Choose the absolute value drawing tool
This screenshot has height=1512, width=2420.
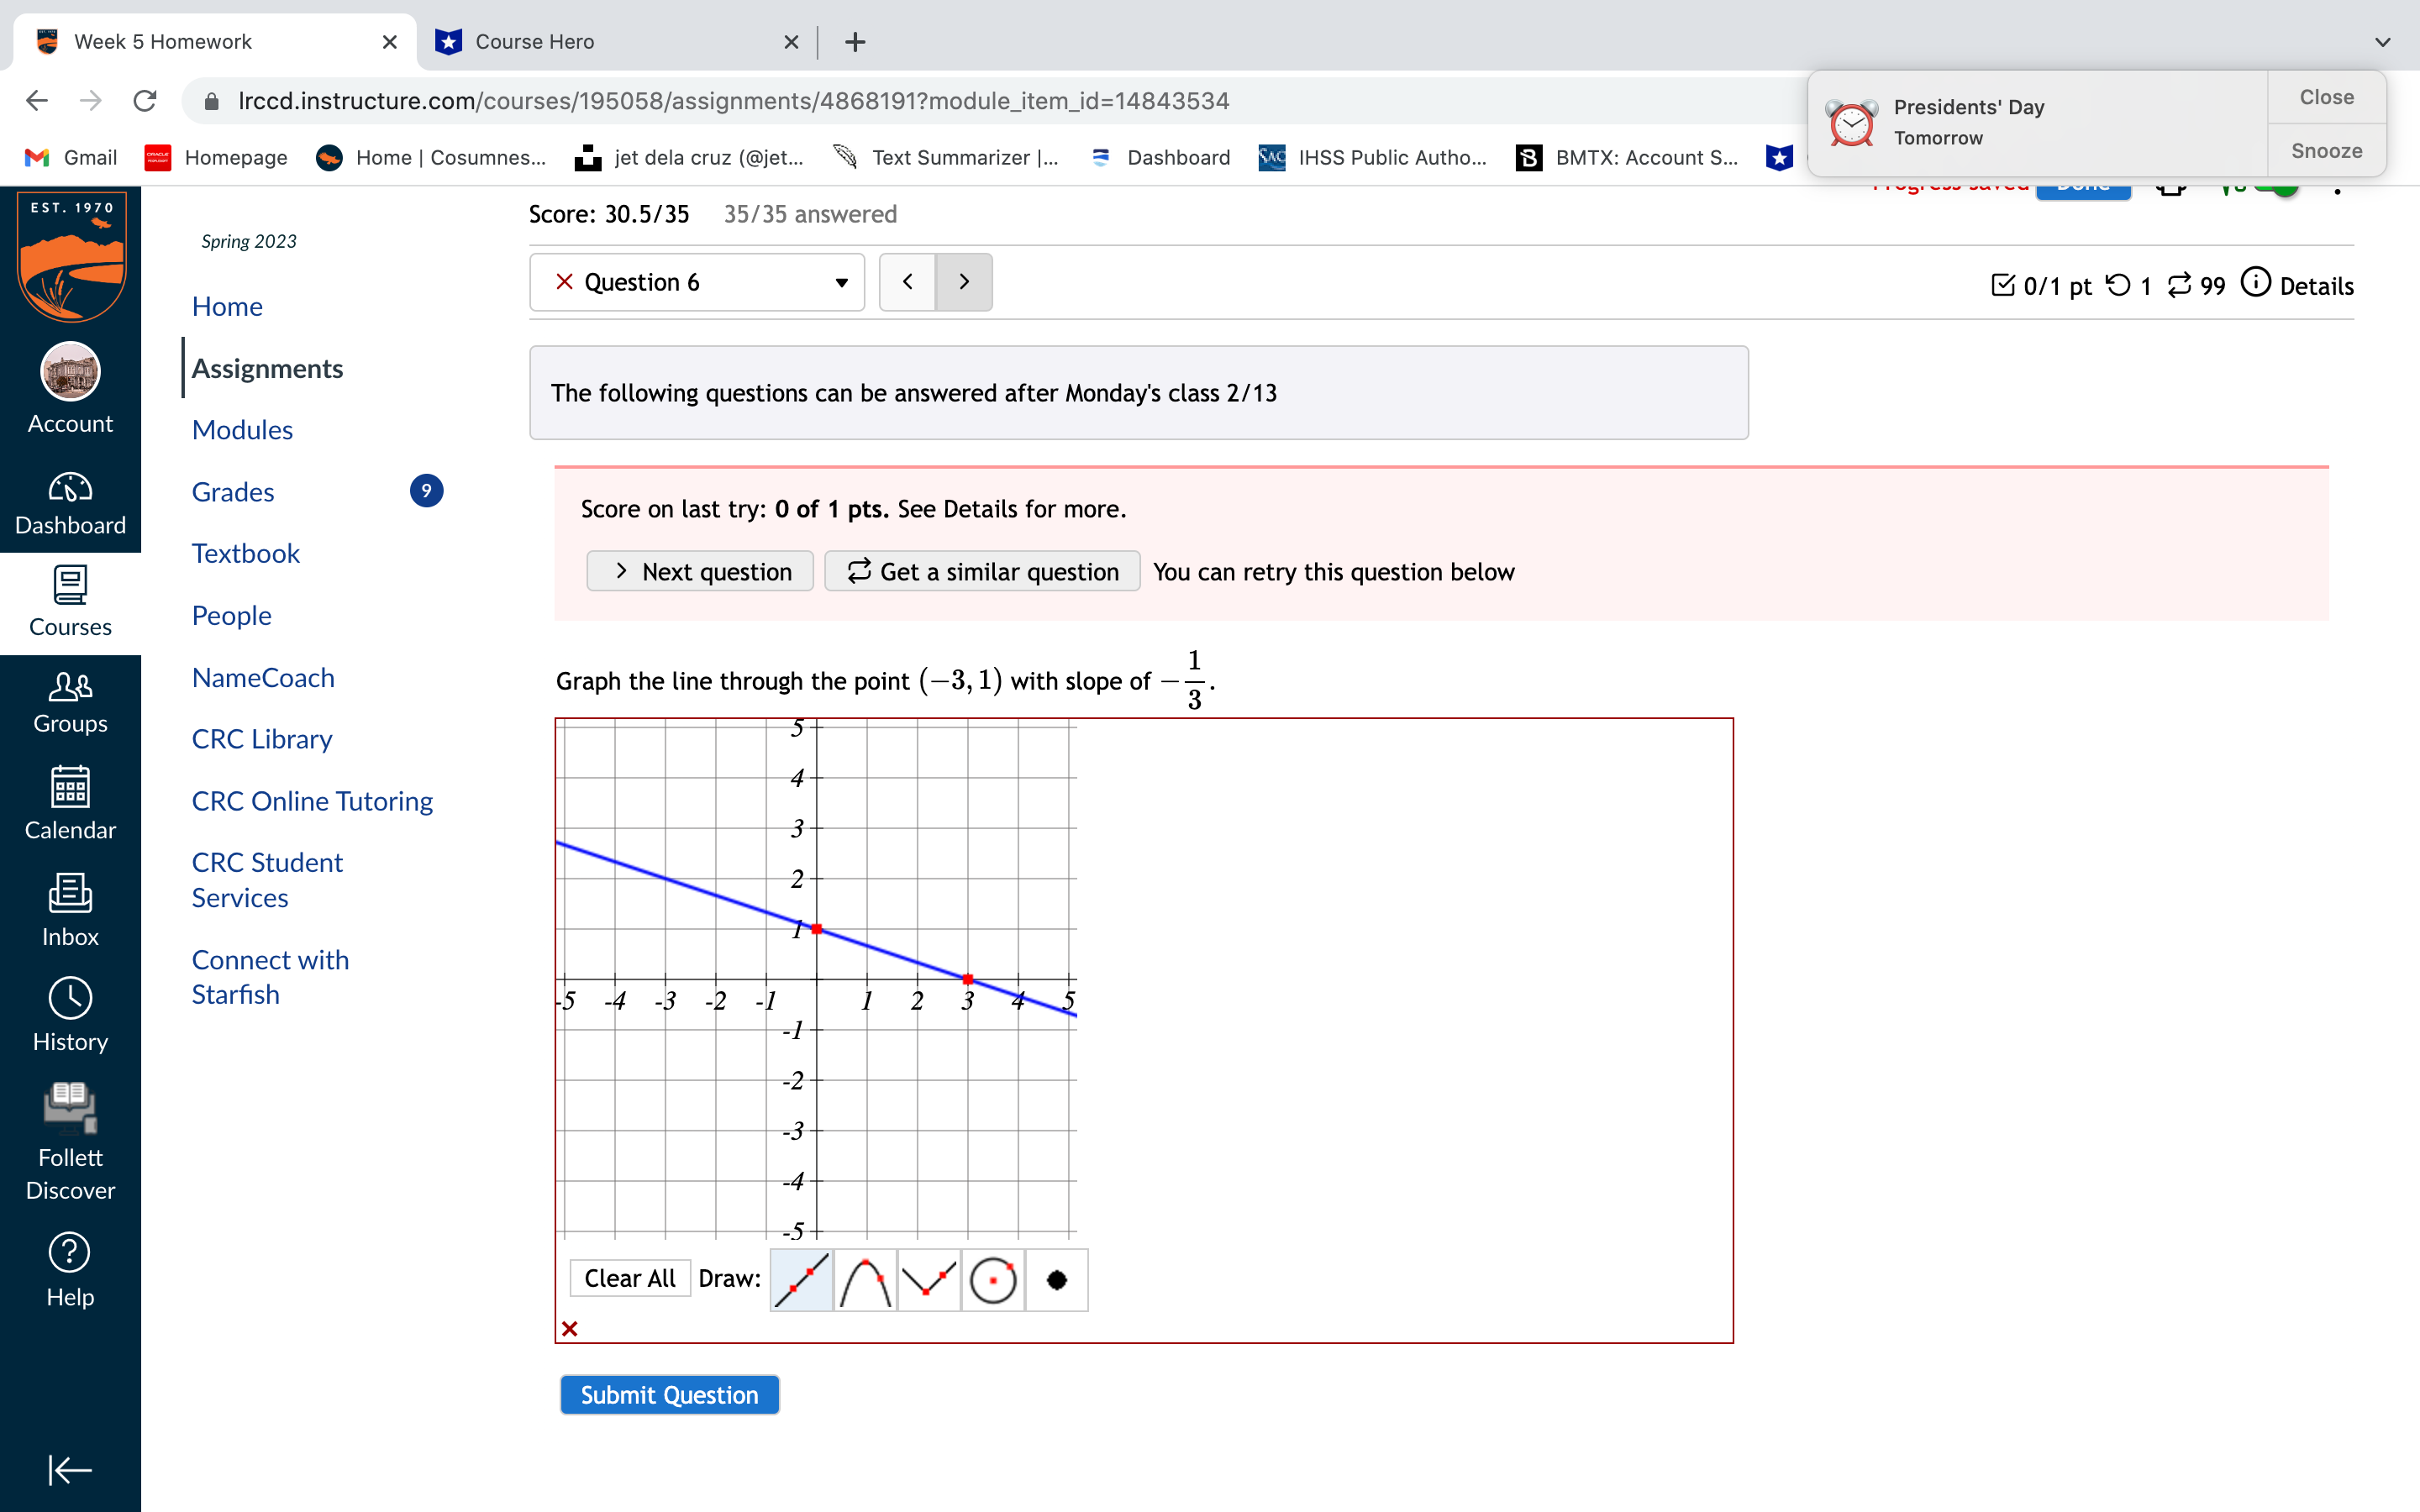click(928, 1280)
